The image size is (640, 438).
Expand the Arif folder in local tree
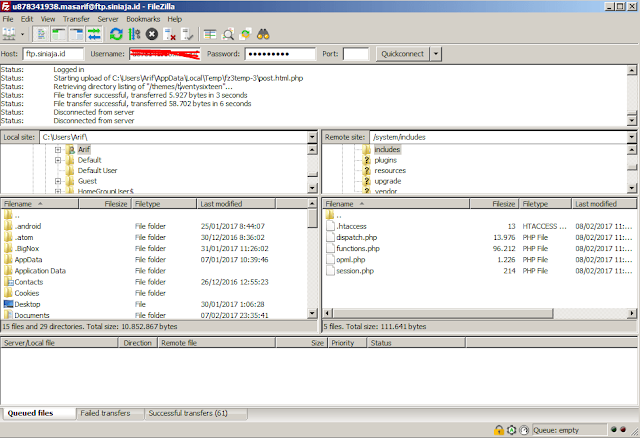(58, 150)
